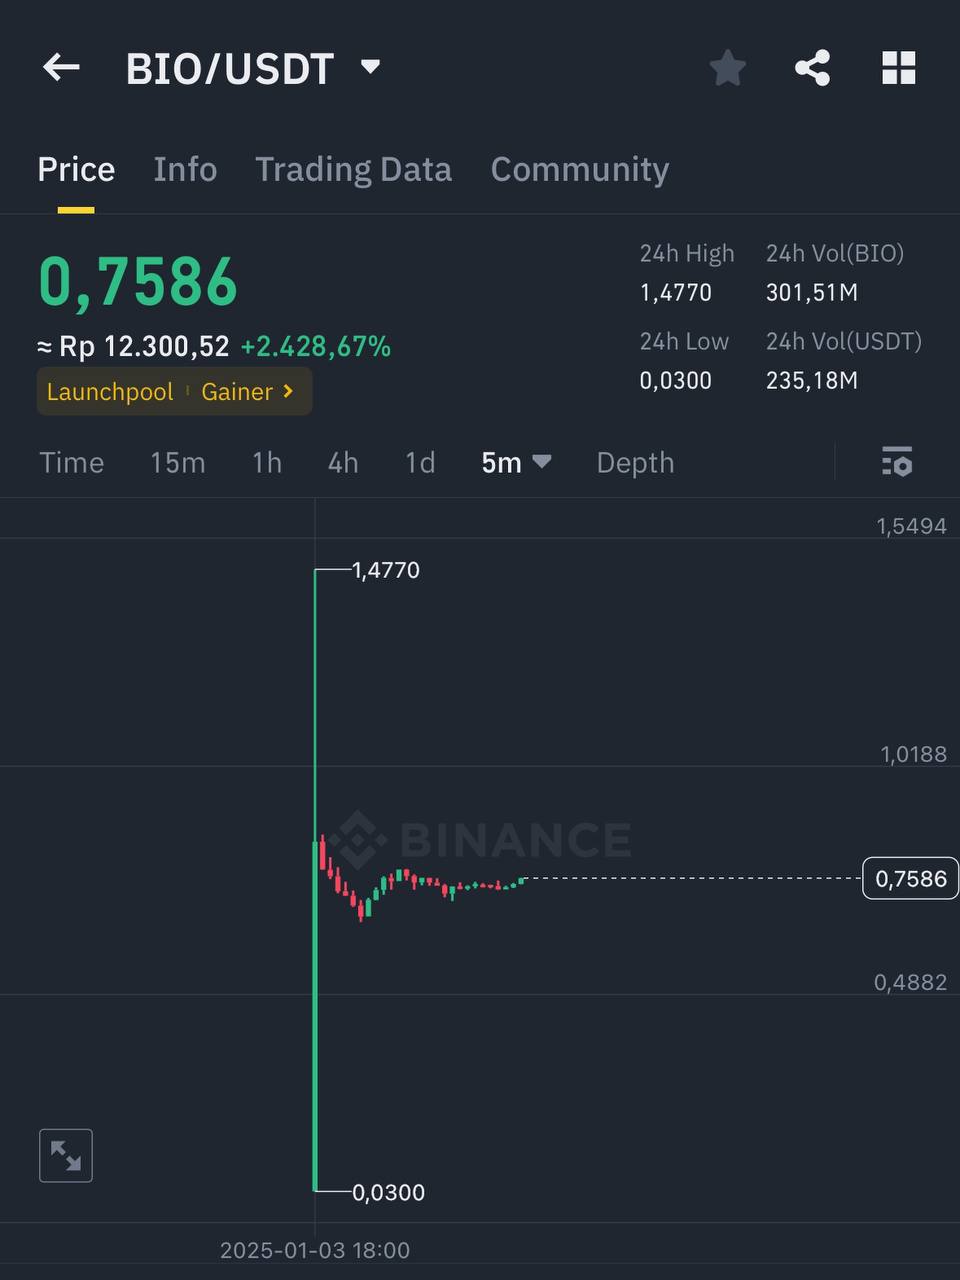
Task: Select the 1d interval
Action: [420, 462]
